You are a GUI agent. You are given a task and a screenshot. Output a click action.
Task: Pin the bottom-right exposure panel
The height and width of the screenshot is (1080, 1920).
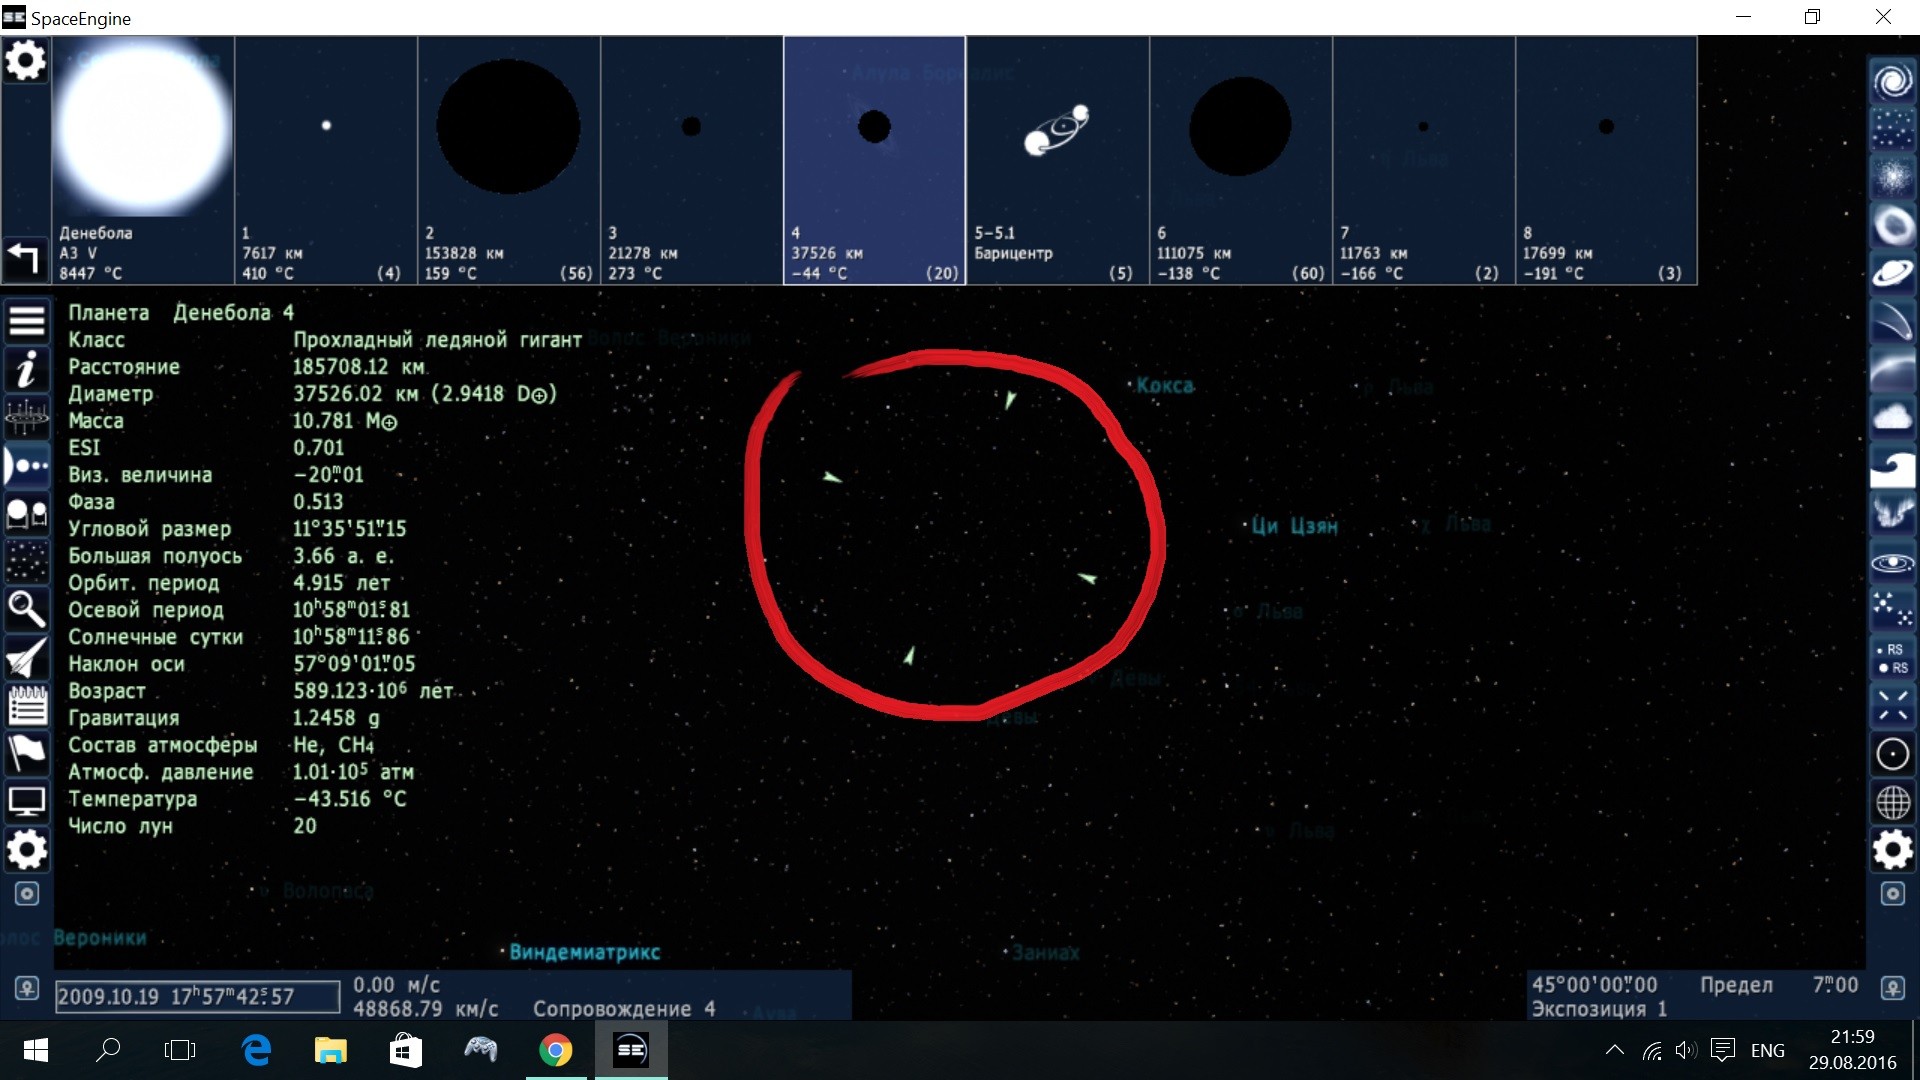point(1892,988)
